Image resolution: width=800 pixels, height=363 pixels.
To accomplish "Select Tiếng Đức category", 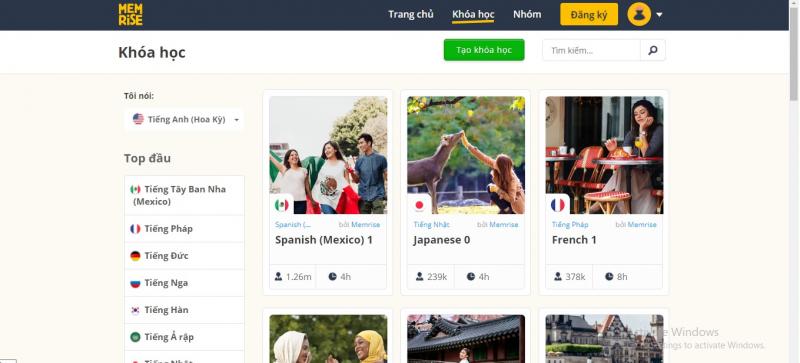I will 185,256.
